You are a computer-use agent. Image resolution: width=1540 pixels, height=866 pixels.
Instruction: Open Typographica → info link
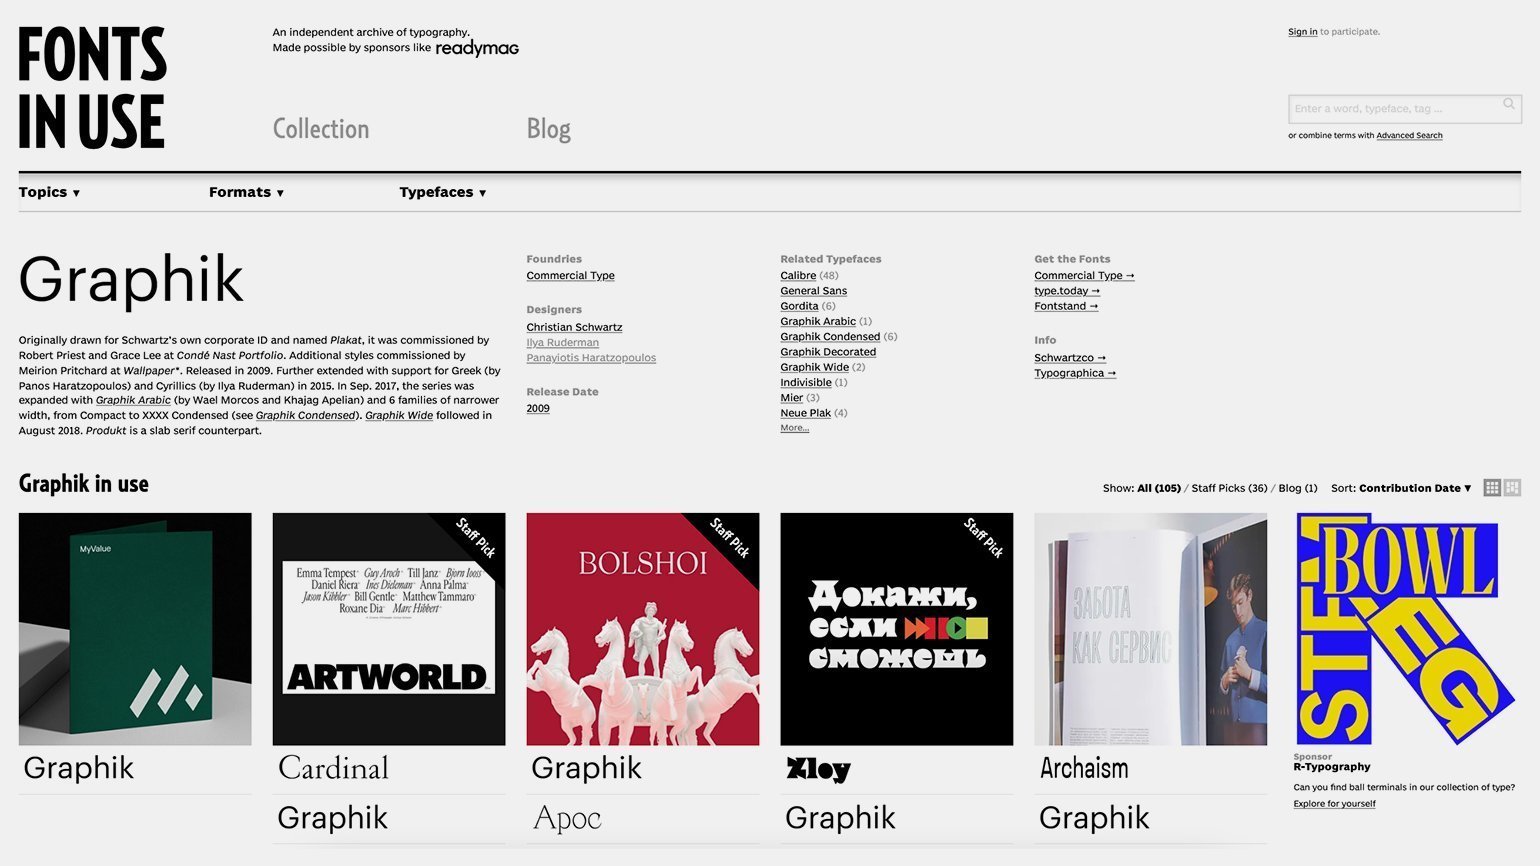(x=1075, y=373)
